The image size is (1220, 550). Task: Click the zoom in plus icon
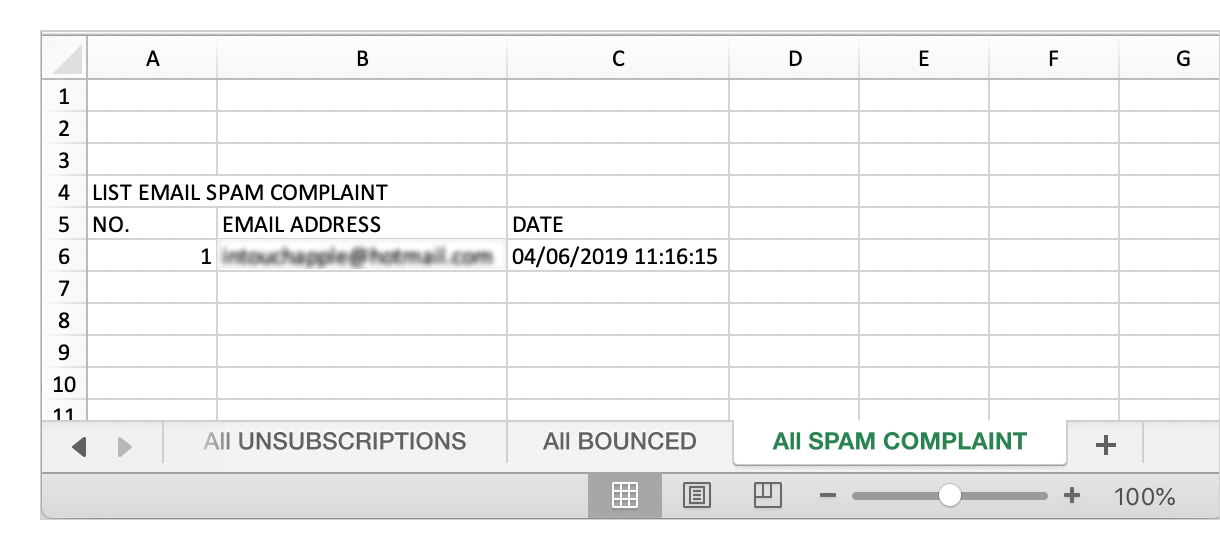(1072, 496)
